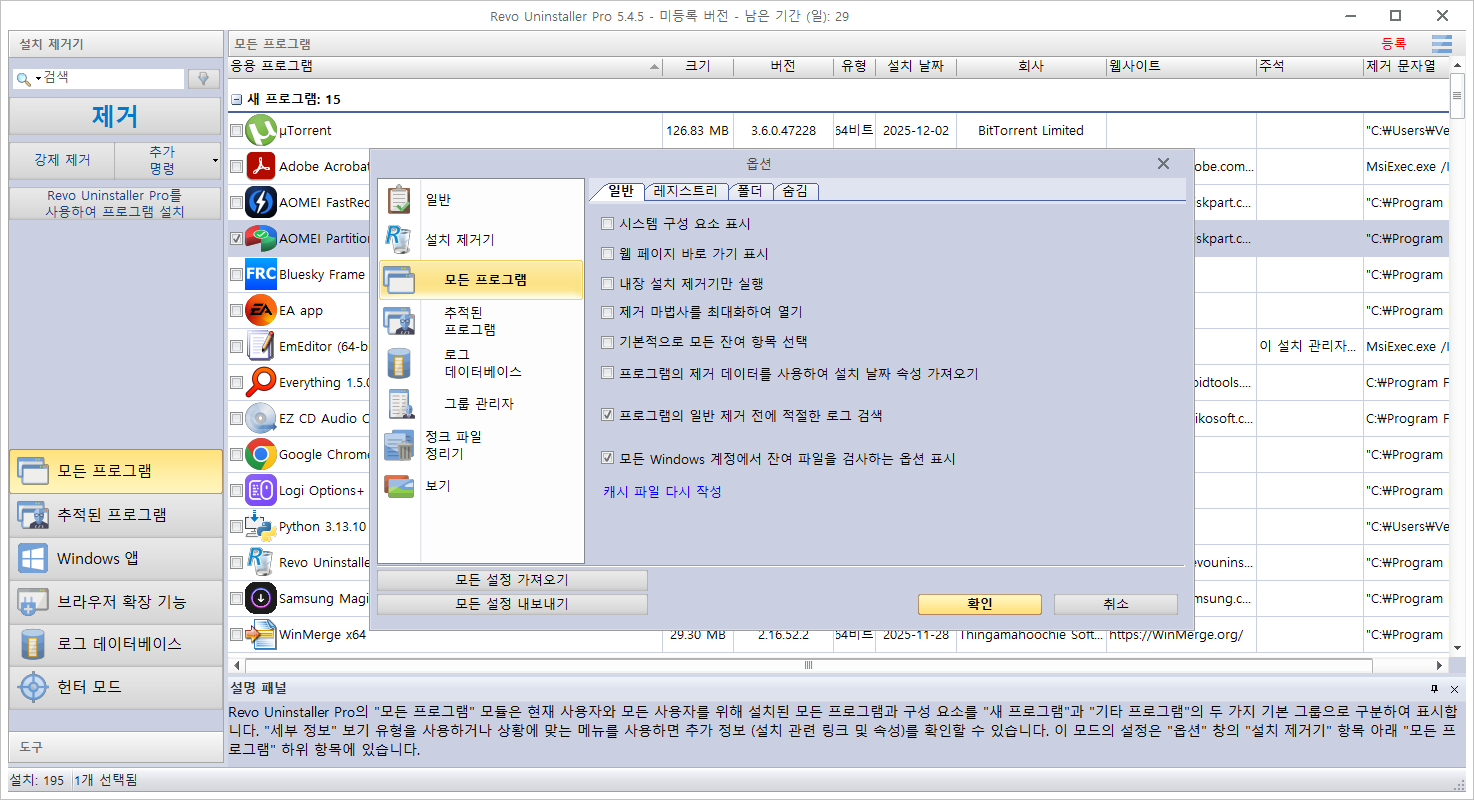Click the 캐시 파일 다시 작성 link
The width and height of the screenshot is (1474, 800).
click(x=662, y=492)
